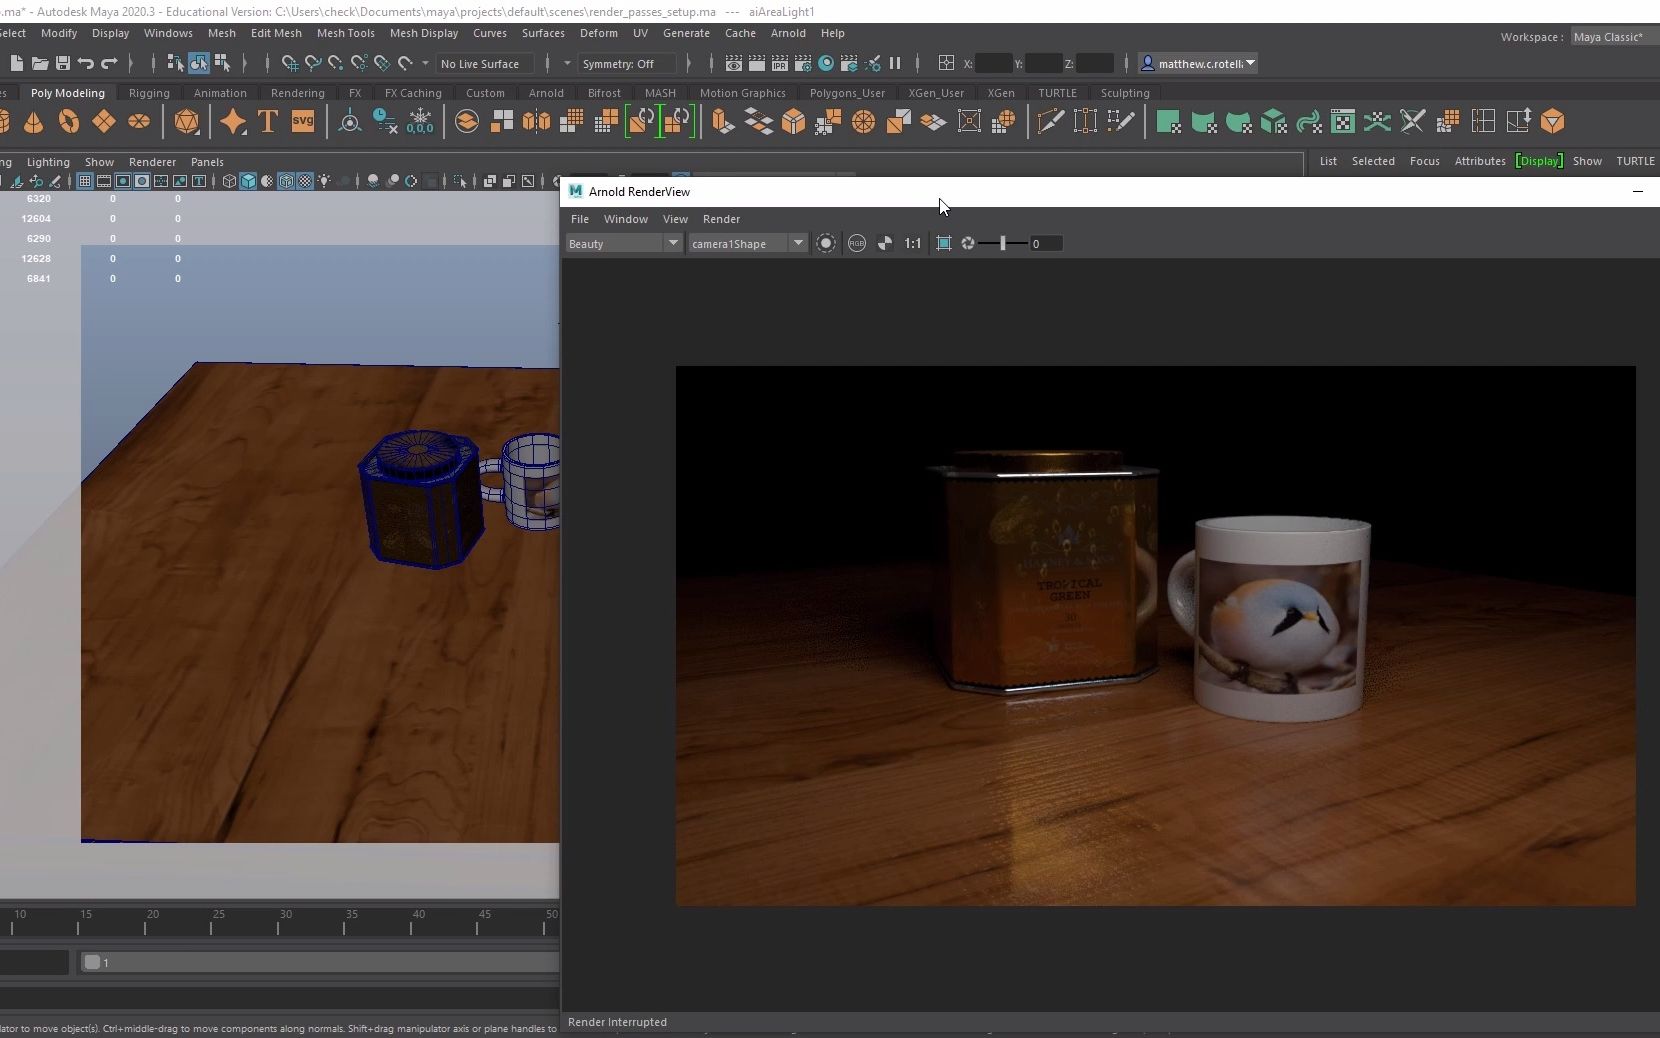The image size is (1660, 1038).
Task: Click the X coordinate input field
Action: pyautogui.click(x=992, y=64)
